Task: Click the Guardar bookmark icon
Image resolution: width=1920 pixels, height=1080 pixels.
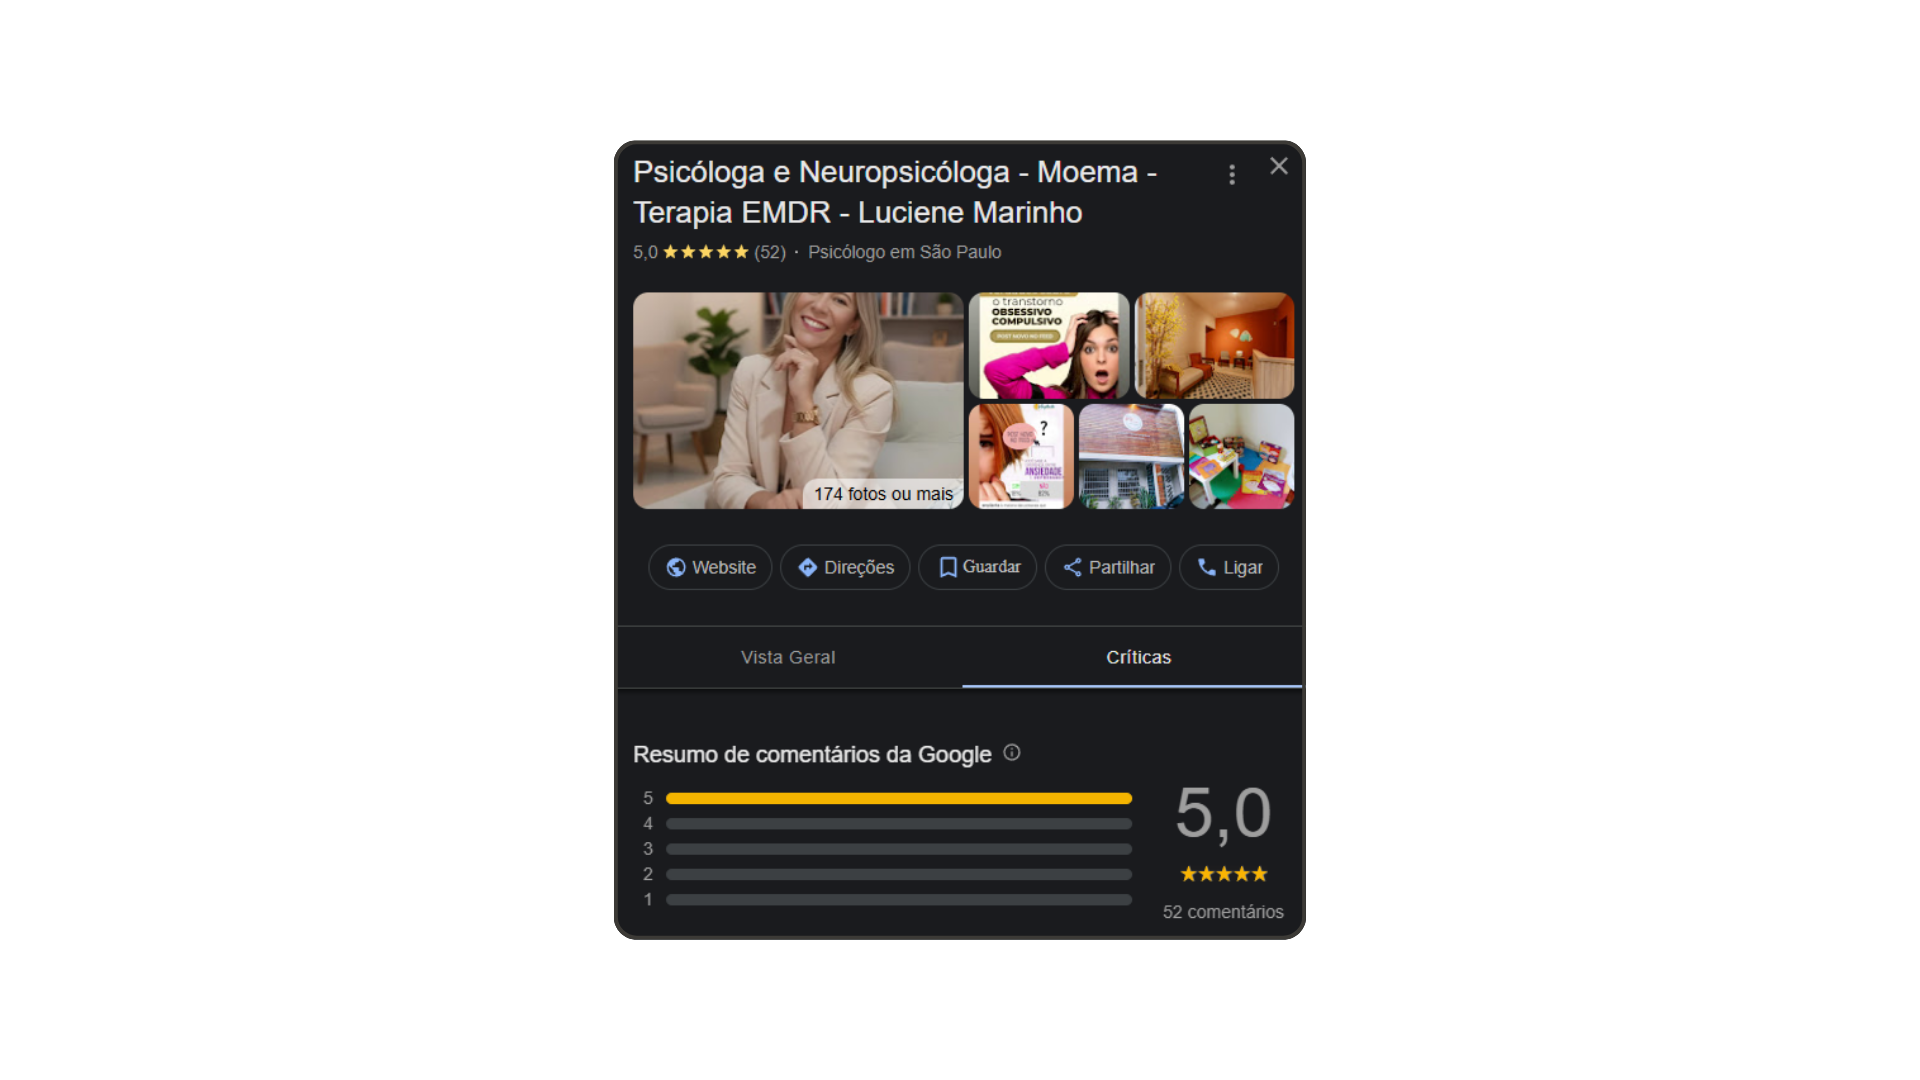Action: pyautogui.click(x=947, y=567)
